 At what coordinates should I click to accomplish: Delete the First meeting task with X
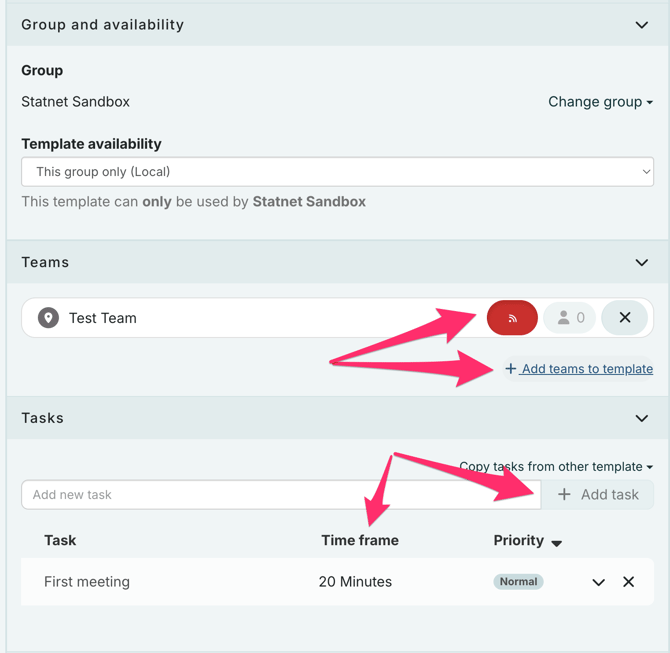tap(628, 582)
